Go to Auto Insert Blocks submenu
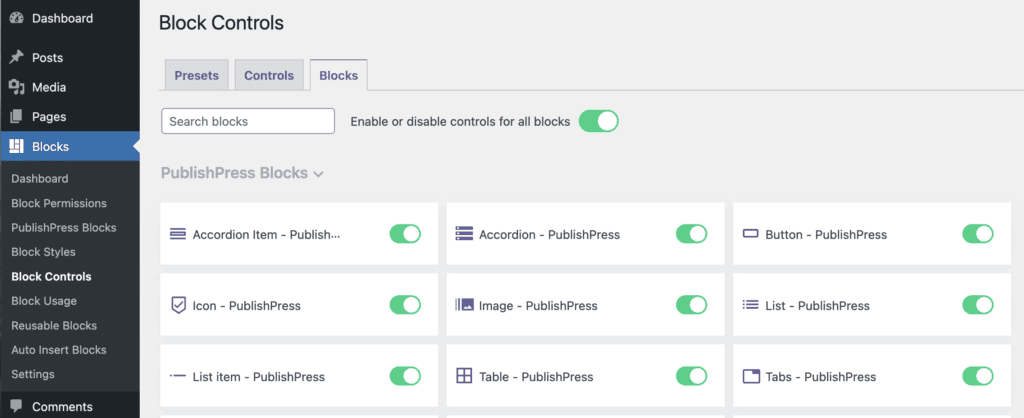 (59, 349)
